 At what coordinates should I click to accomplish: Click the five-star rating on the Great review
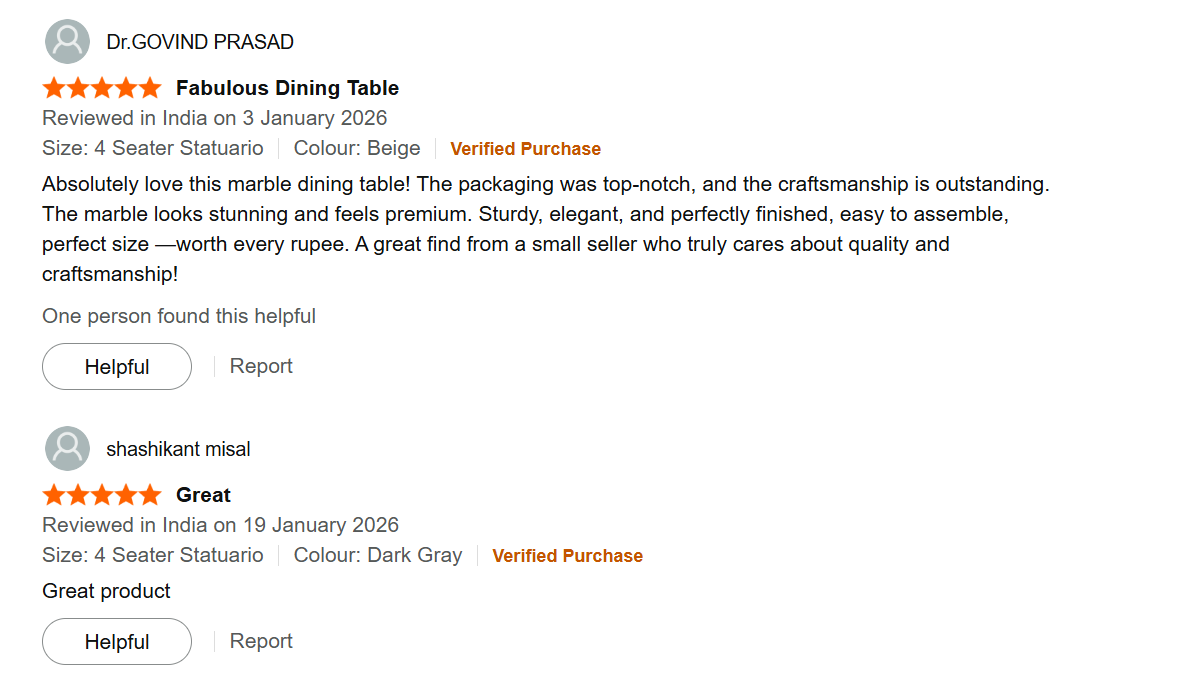pyautogui.click(x=101, y=495)
